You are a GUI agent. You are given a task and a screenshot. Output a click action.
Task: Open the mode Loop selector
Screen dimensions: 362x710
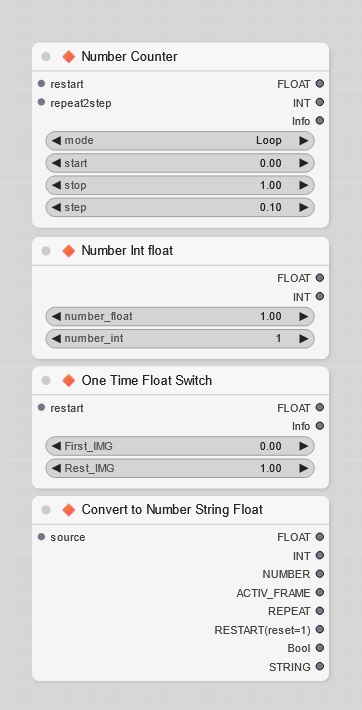180,140
